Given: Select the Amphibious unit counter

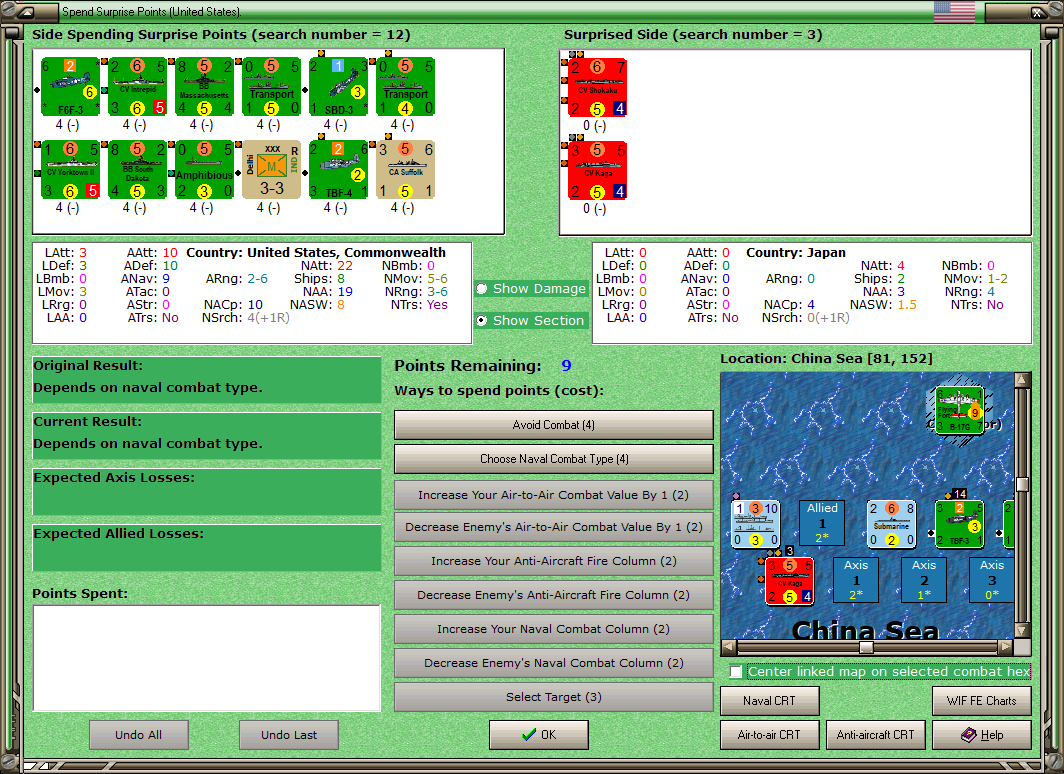Looking at the screenshot, I should (x=204, y=170).
